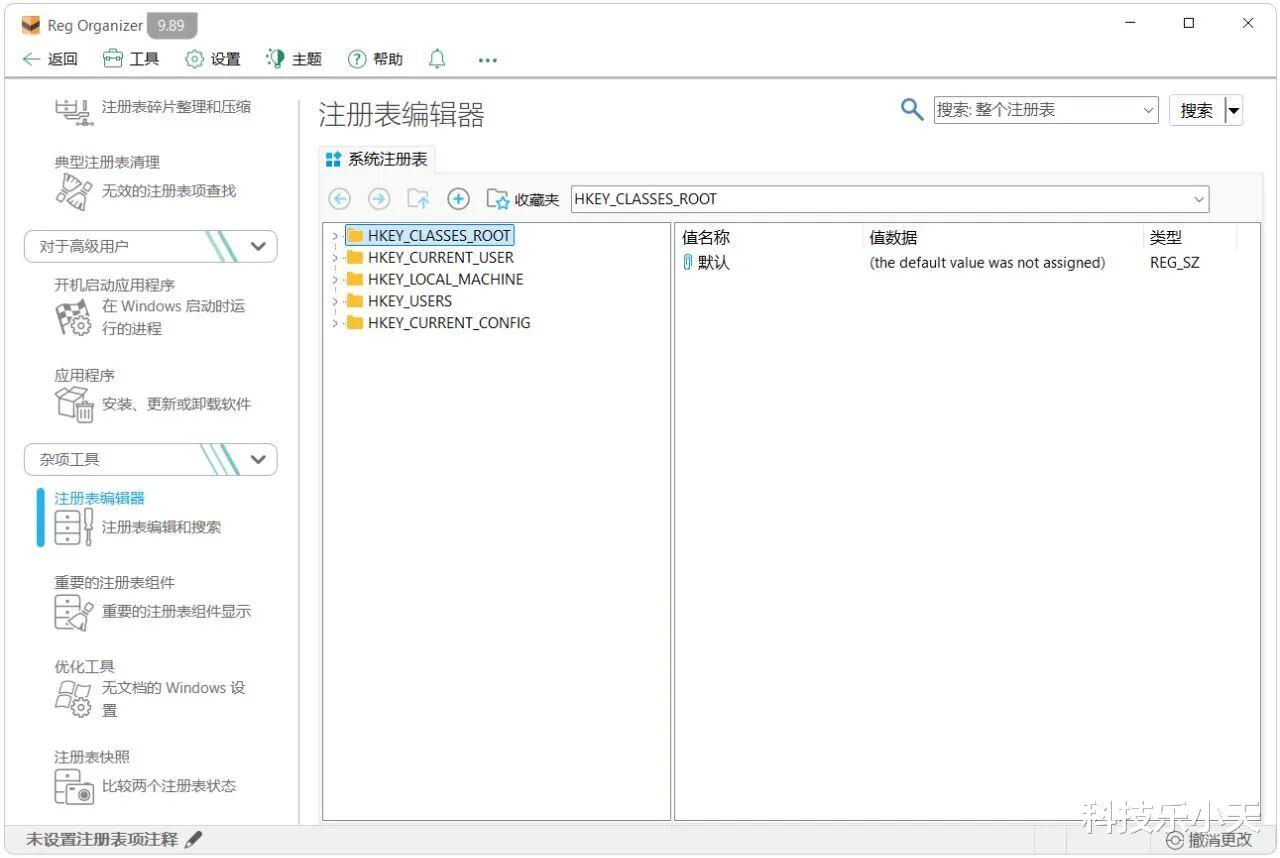Navigate forward in registry history
Screen dimensions: 1280x858
(x=379, y=199)
